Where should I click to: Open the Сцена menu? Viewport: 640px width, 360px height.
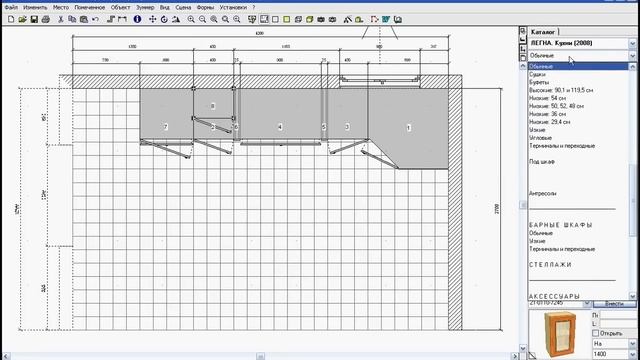(x=183, y=7)
